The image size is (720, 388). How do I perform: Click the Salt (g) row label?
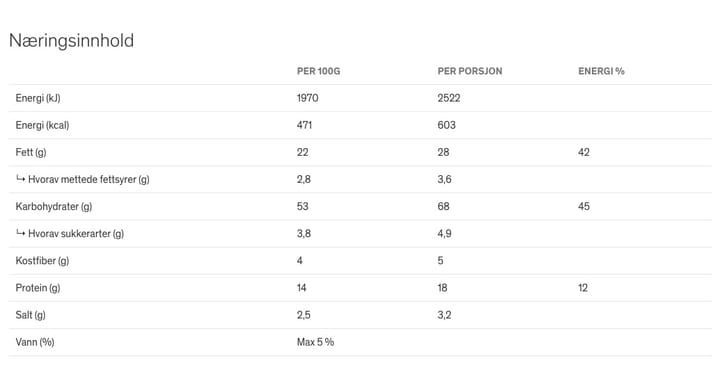click(x=30, y=315)
